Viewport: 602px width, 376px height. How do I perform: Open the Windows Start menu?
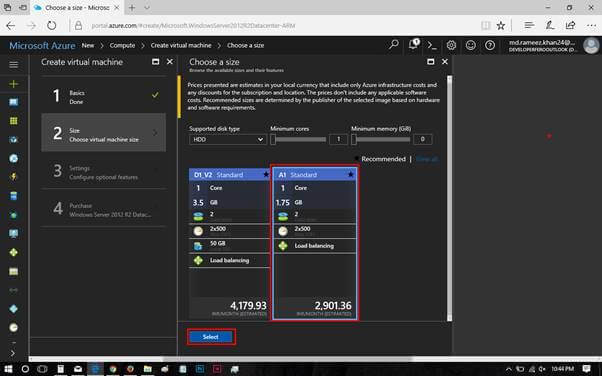click(8, 369)
